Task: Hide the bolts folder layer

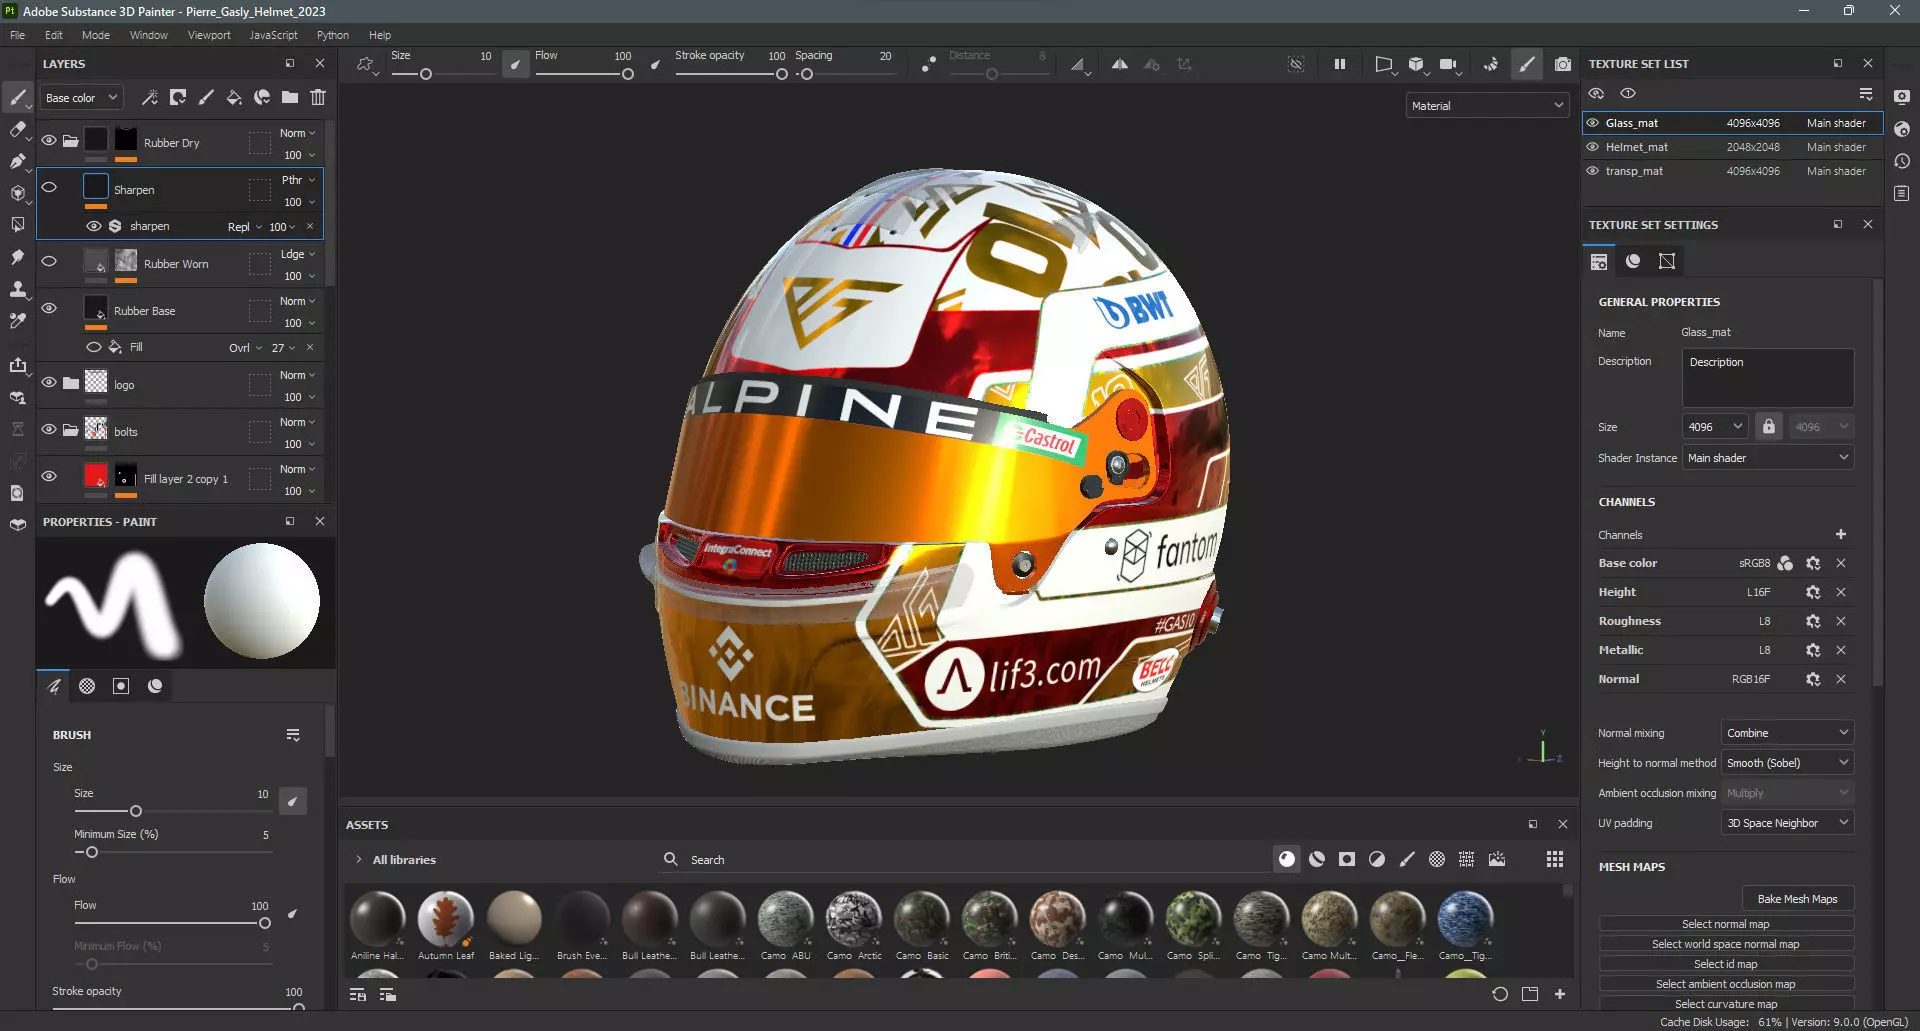Action: 49,429
